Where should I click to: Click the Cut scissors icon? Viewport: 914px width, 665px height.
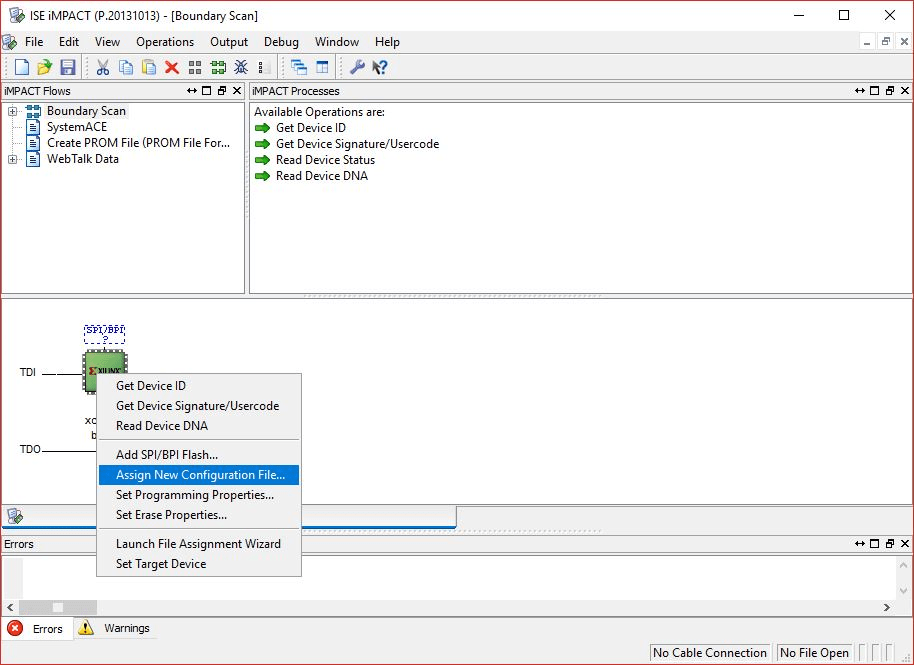(102, 67)
